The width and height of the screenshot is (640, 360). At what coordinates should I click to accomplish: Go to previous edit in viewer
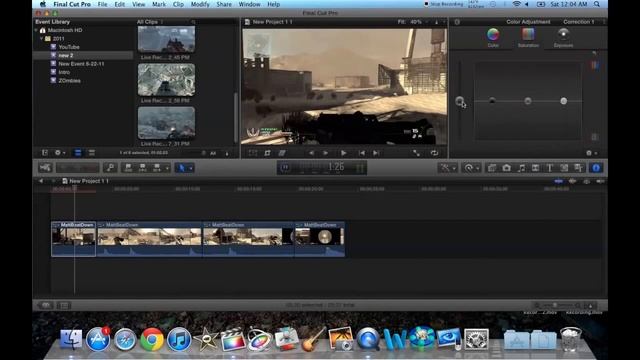coord(362,153)
